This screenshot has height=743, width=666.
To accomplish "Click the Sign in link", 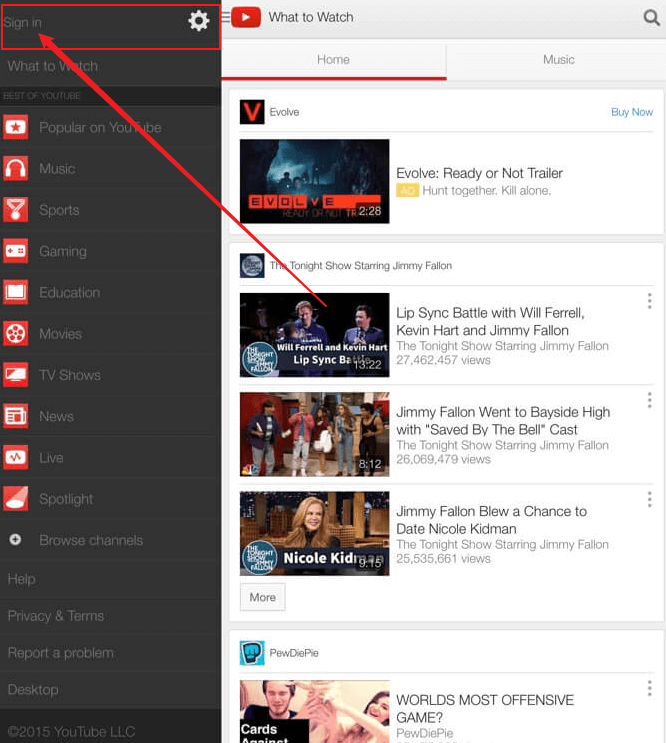I will coord(23,22).
